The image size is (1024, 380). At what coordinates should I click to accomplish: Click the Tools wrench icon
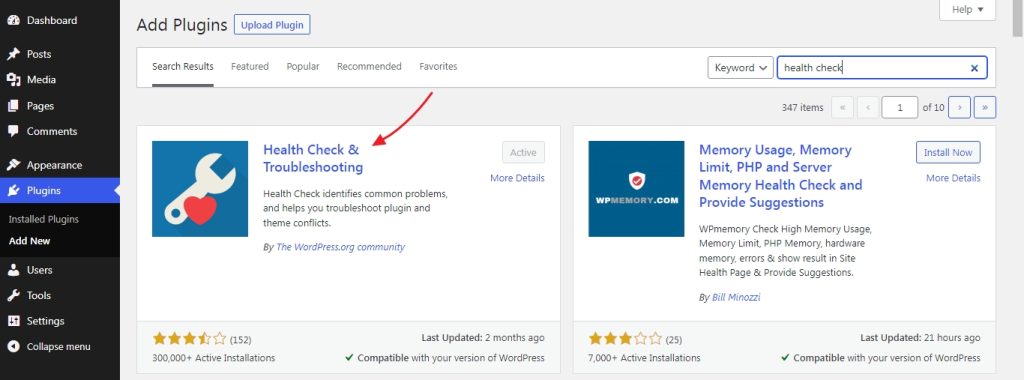click(14, 295)
